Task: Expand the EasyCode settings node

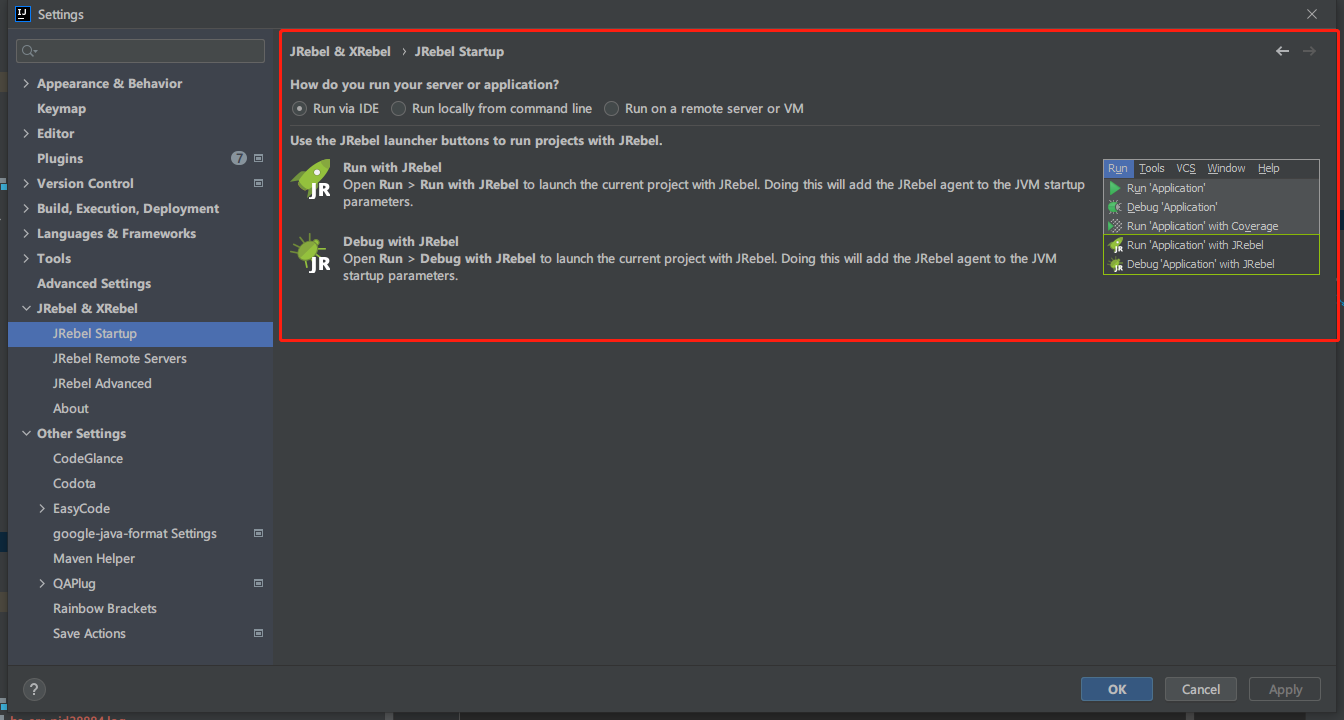Action: click(x=42, y=508)
